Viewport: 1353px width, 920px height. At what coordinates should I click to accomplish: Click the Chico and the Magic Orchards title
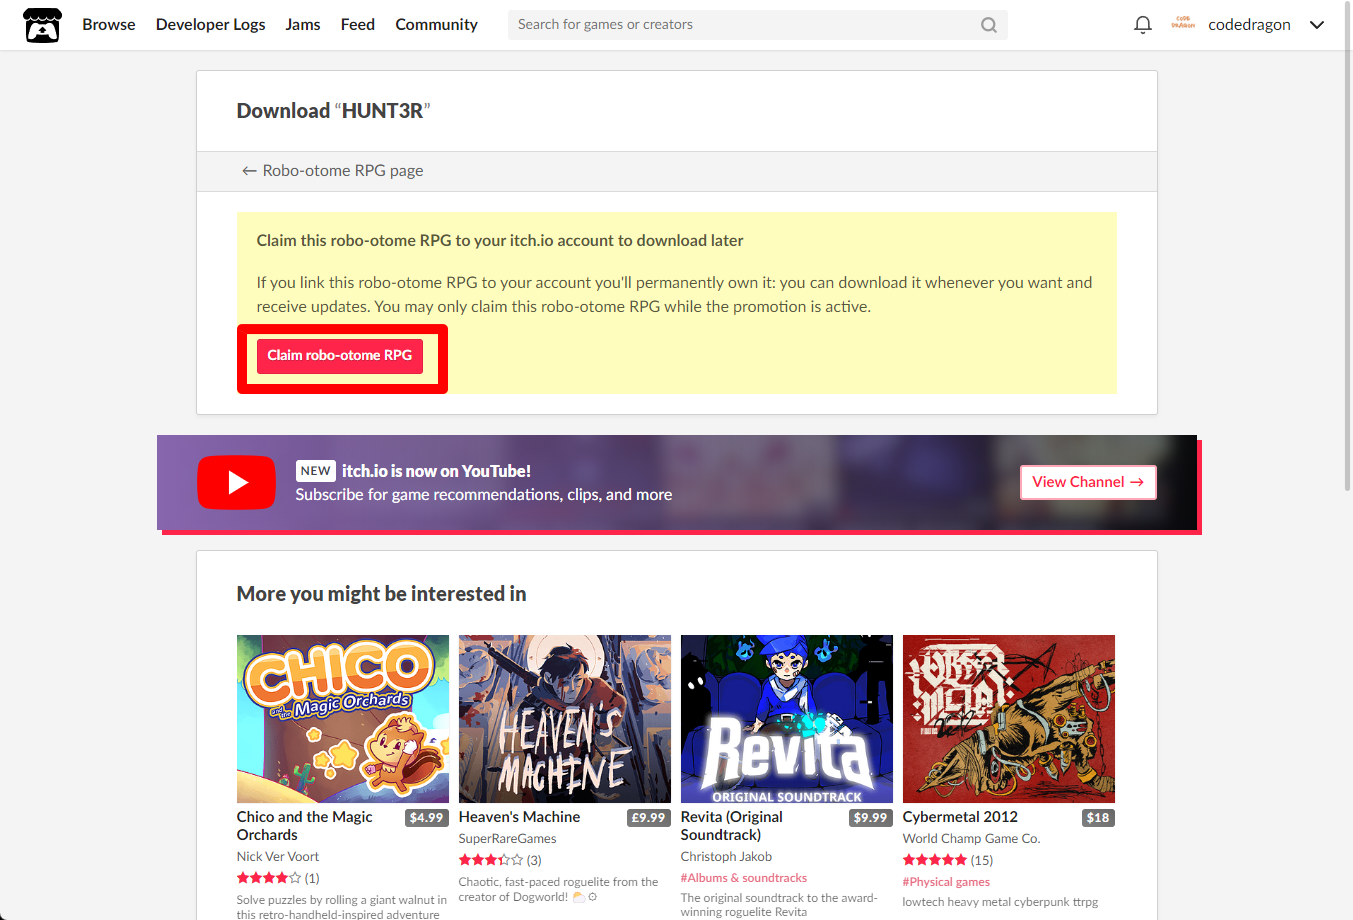[x=305, y=826]
